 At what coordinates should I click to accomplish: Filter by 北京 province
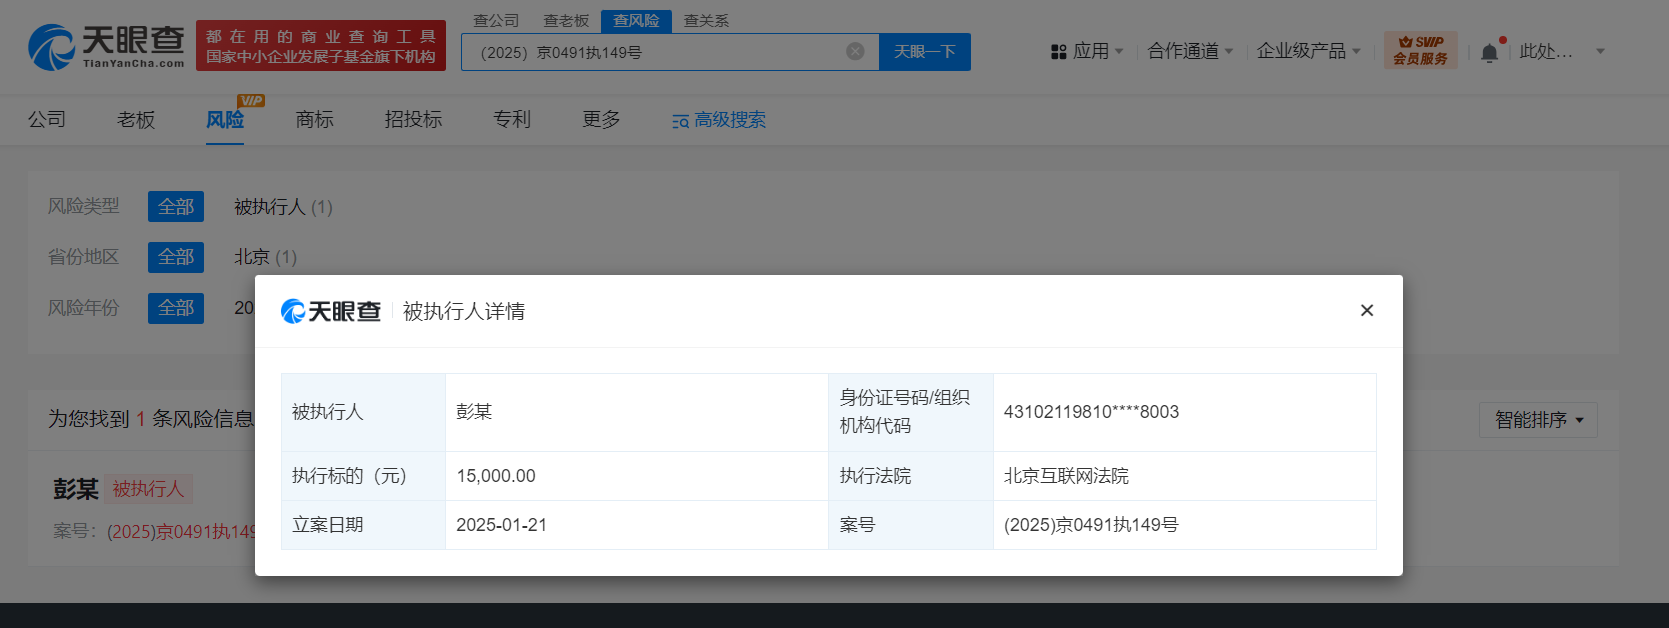click(x=252, y=257)
